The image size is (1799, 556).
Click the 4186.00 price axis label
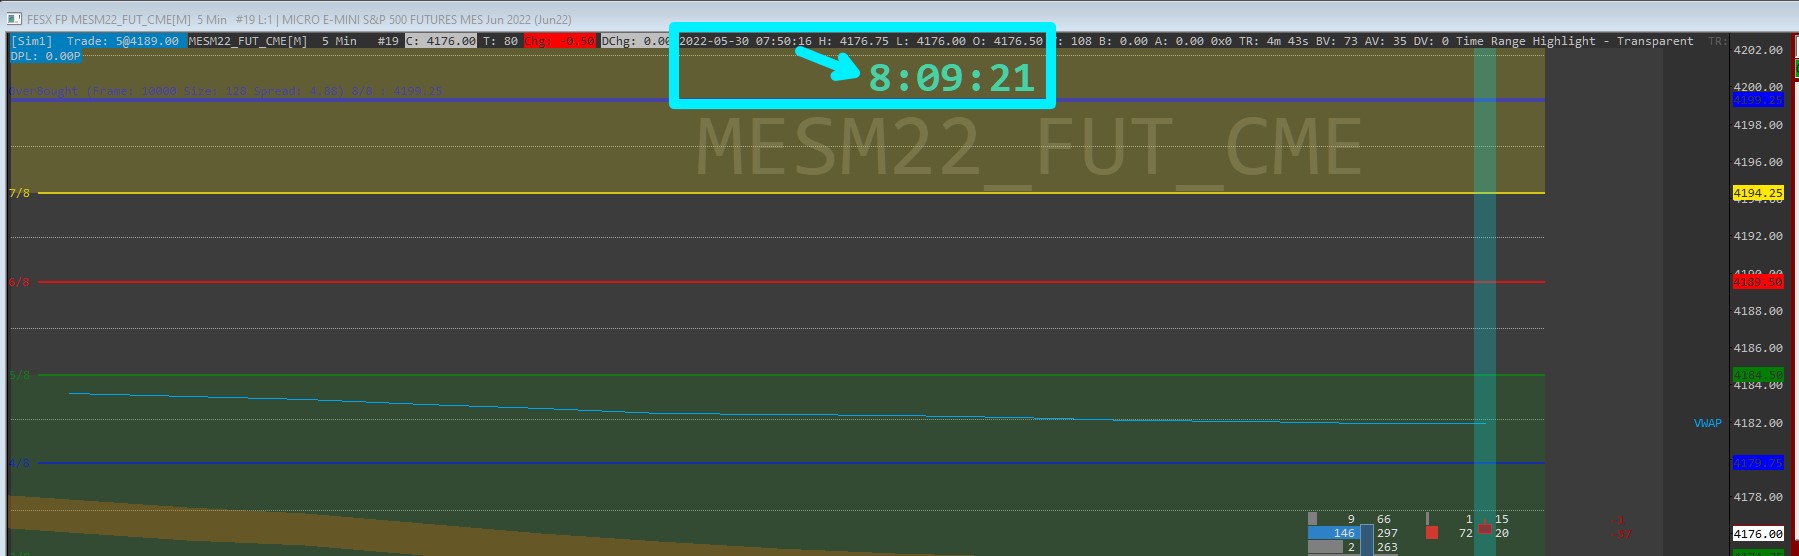tap(1758, 348)
